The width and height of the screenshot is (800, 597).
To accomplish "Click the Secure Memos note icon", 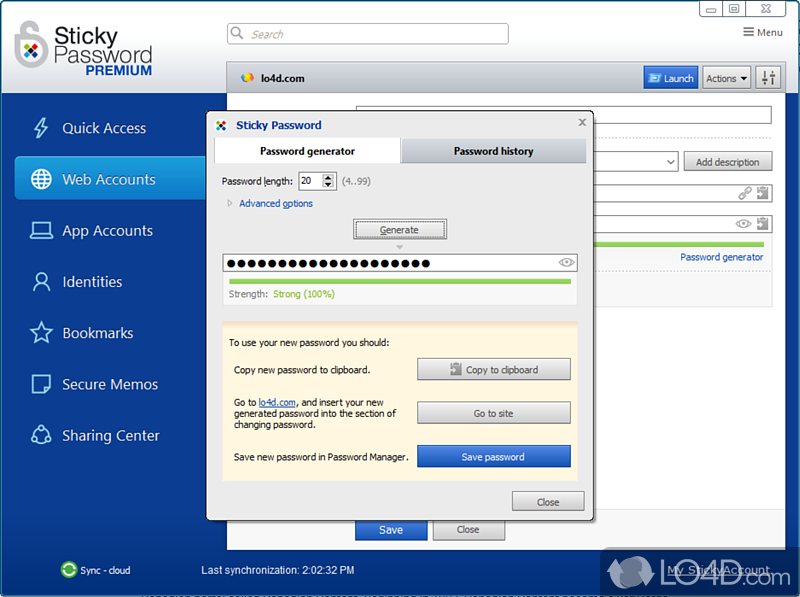I will (41, 384).
